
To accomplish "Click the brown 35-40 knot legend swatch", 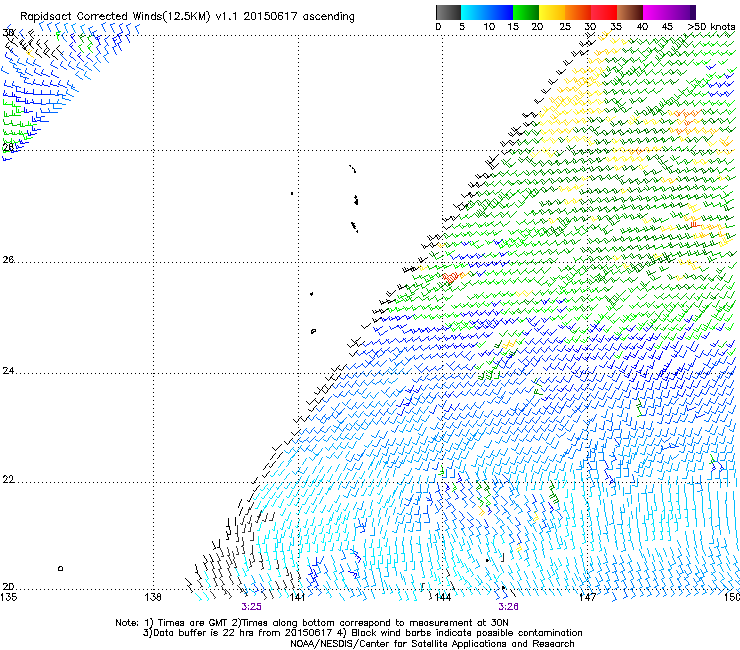I will 629,12.
